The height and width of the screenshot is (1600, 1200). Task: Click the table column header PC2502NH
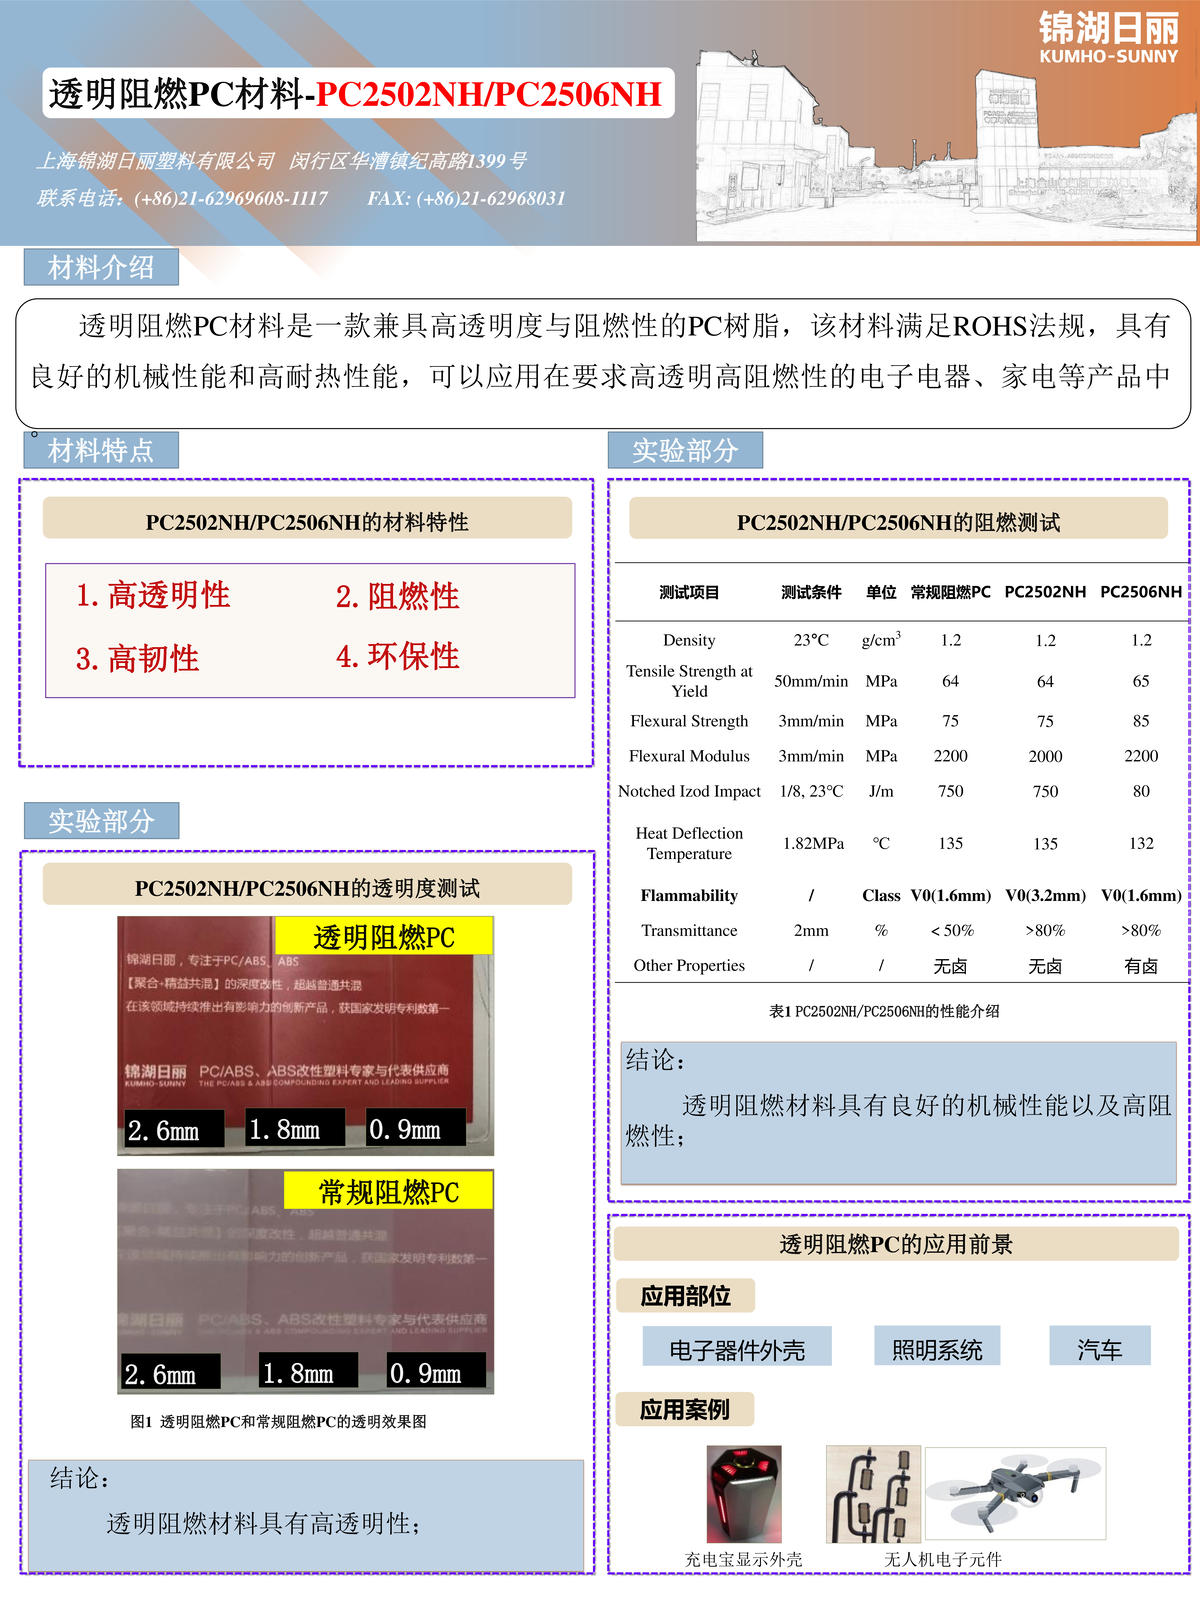click(x=1045, y=592)
